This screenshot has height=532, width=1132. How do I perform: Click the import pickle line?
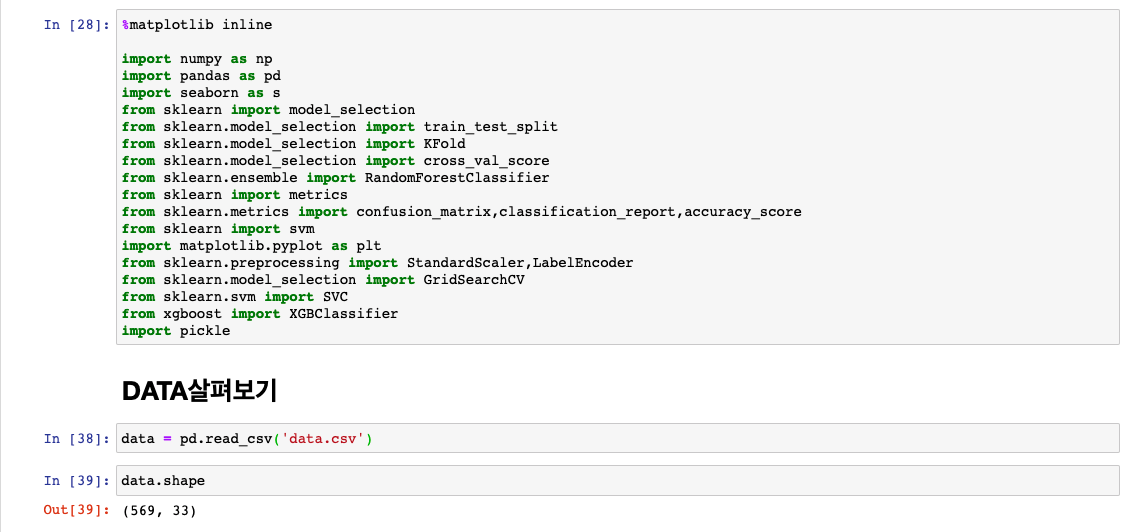click(x=176, y=331)
